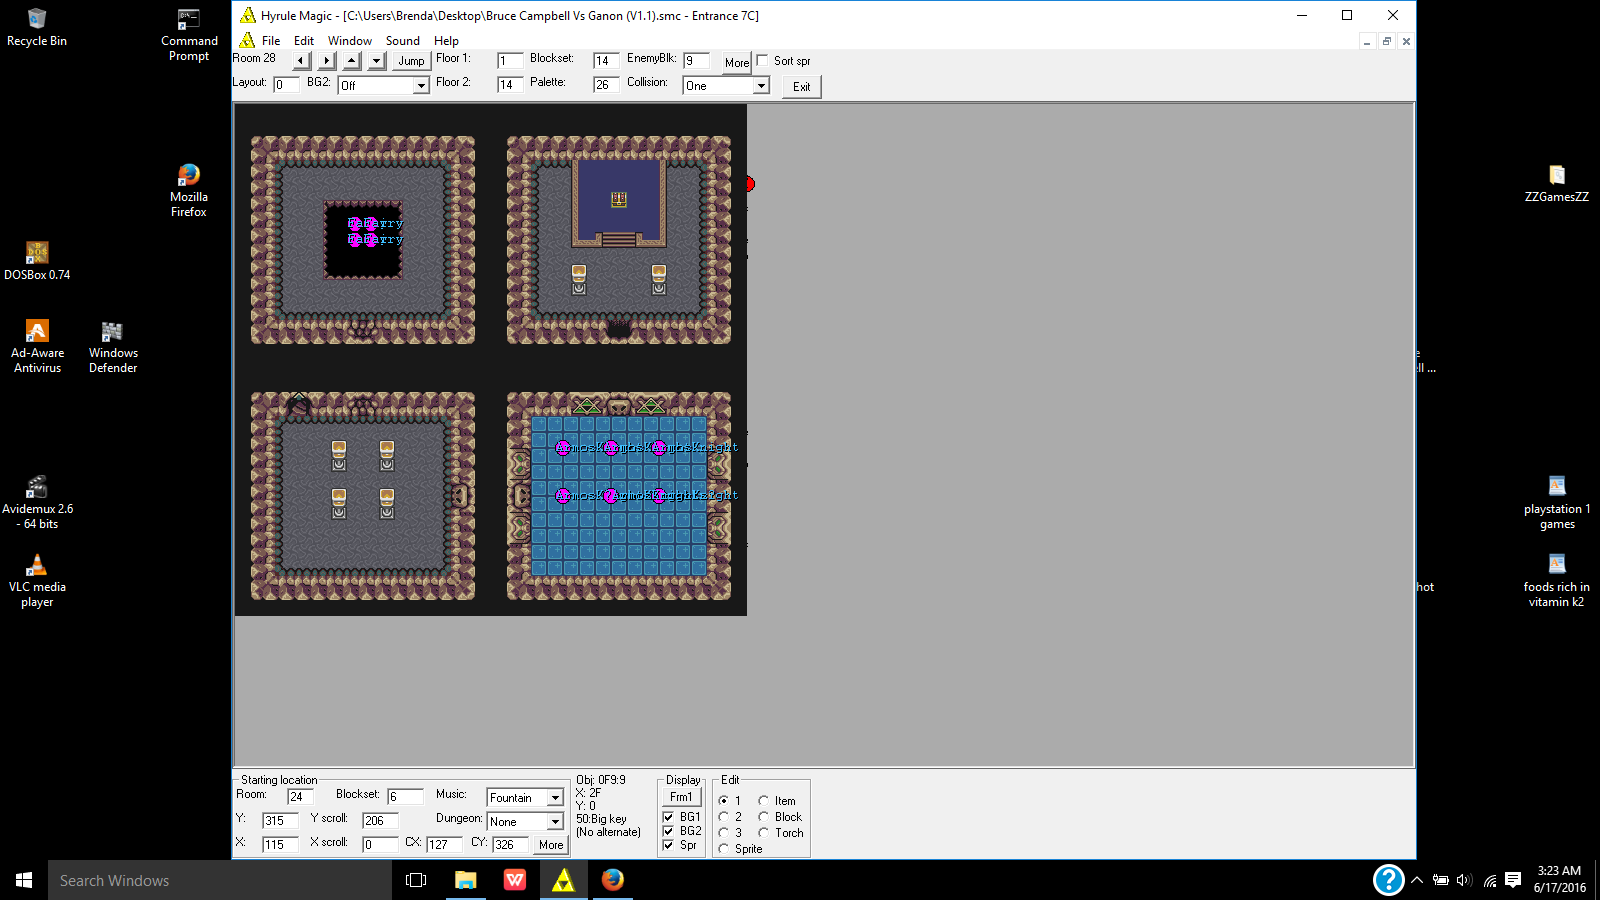Open DOSBox 0.74 desktop icon
Viewport: 1600px width, 900px height.
[x=37, y=260]
